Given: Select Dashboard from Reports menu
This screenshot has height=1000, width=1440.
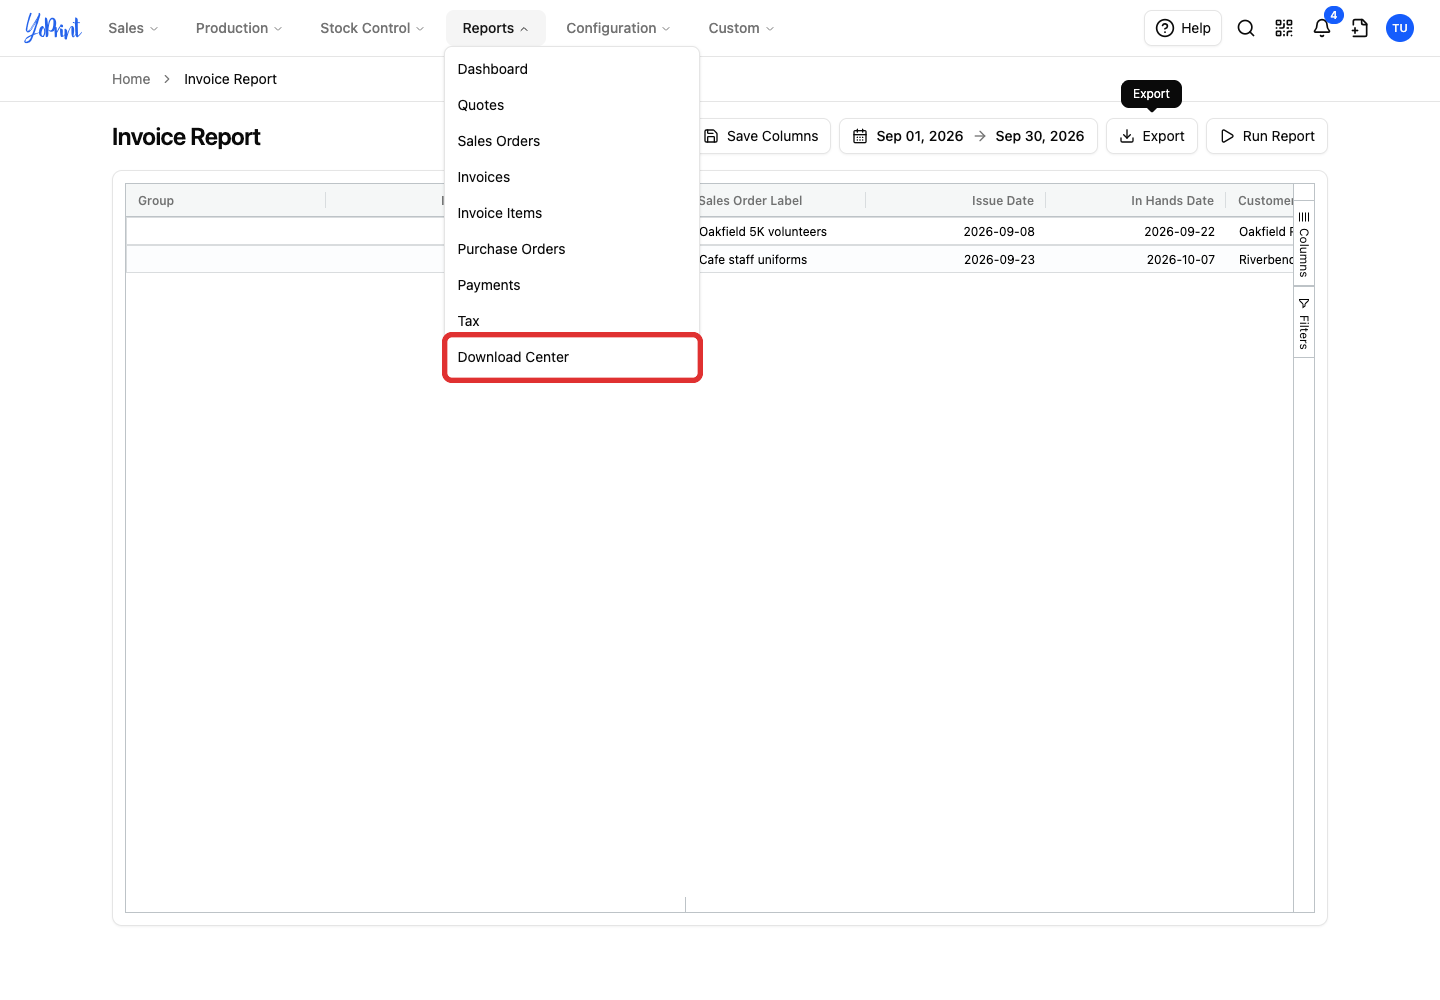Looking at the screenshot, I should point(572,69).
